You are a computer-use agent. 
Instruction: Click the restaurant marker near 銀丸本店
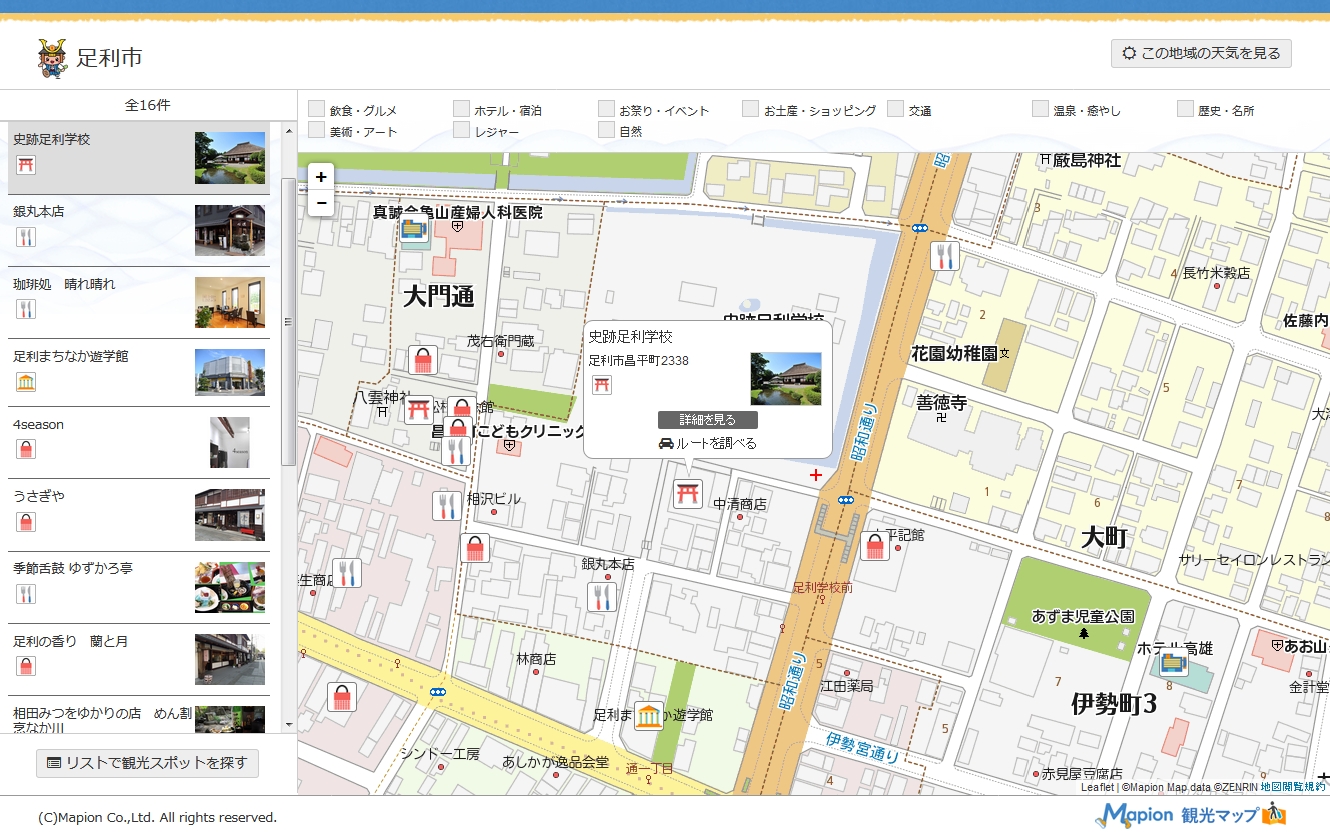pyautogui.click(x=601, y=597)
